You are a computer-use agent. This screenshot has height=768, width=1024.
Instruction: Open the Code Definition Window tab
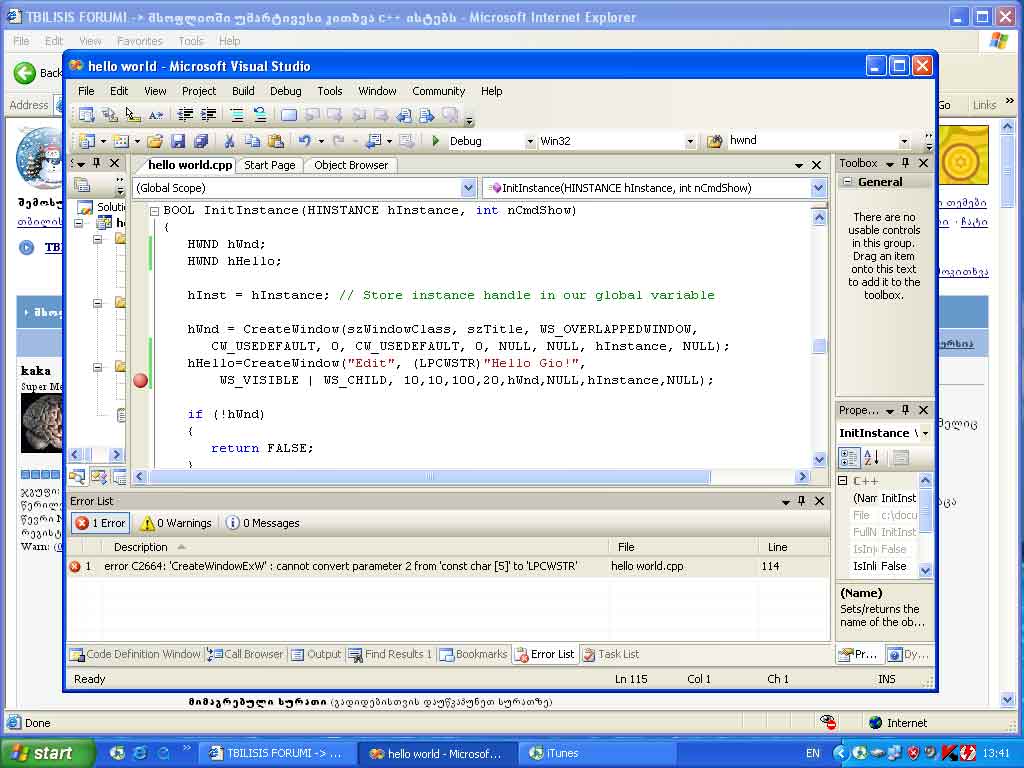[x=135, y=654]
